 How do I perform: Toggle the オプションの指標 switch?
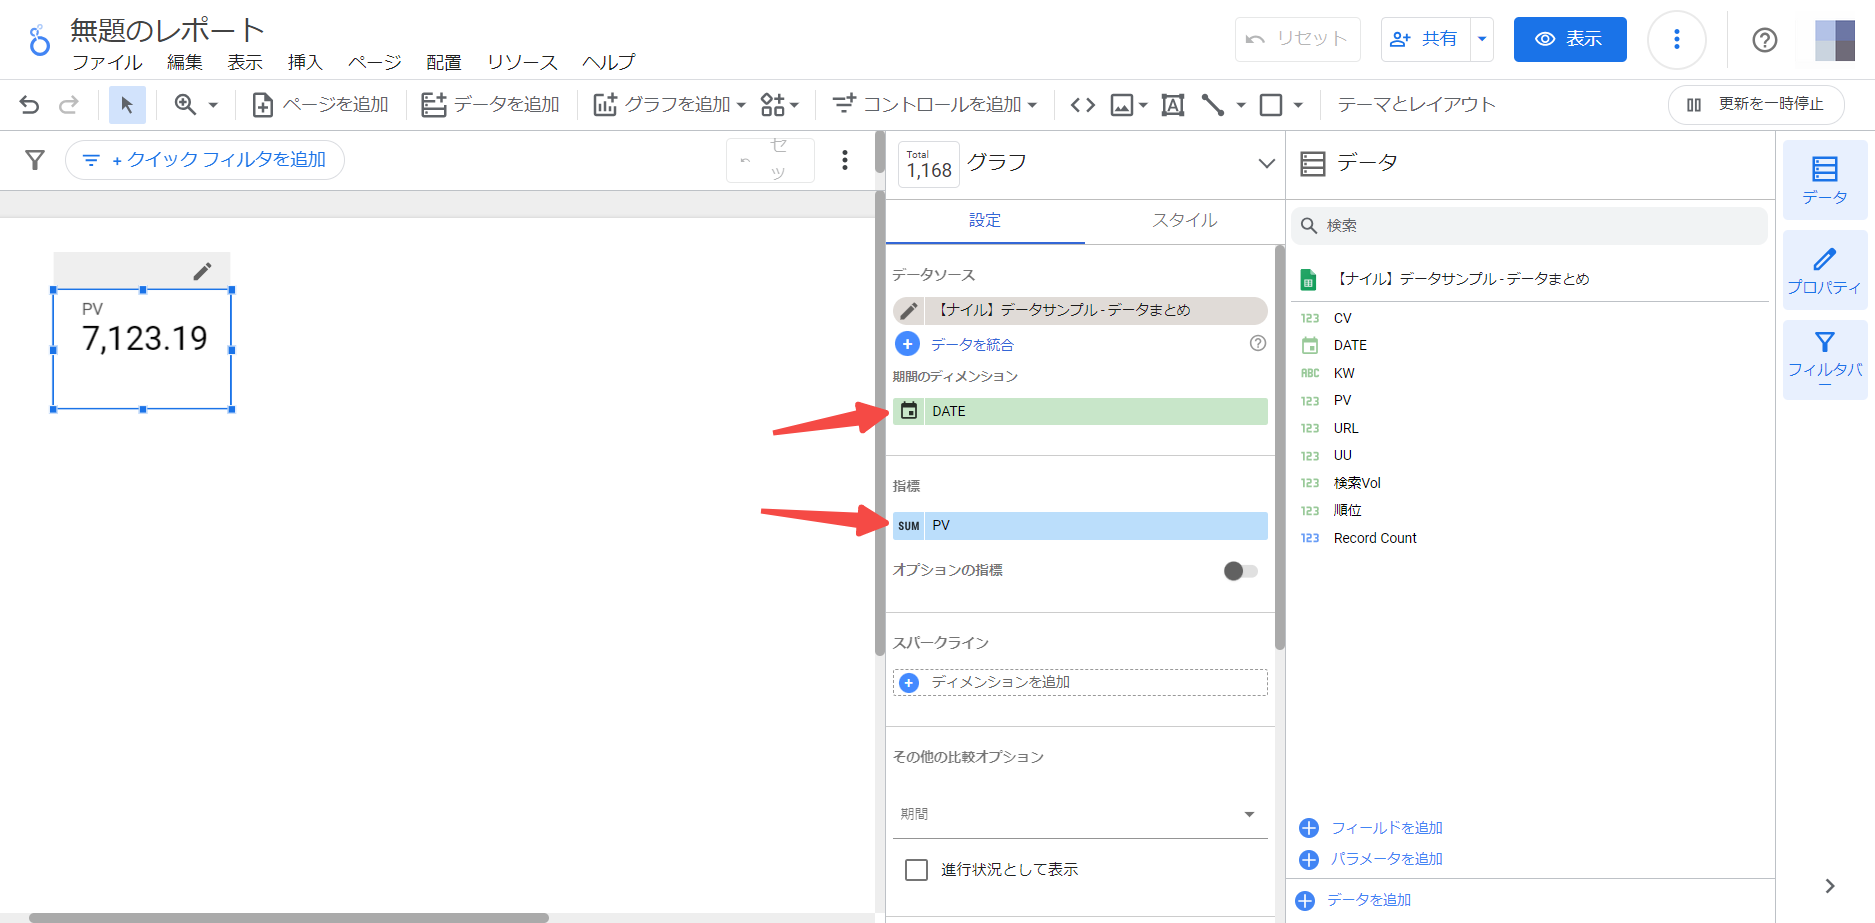click(1241, 571)
